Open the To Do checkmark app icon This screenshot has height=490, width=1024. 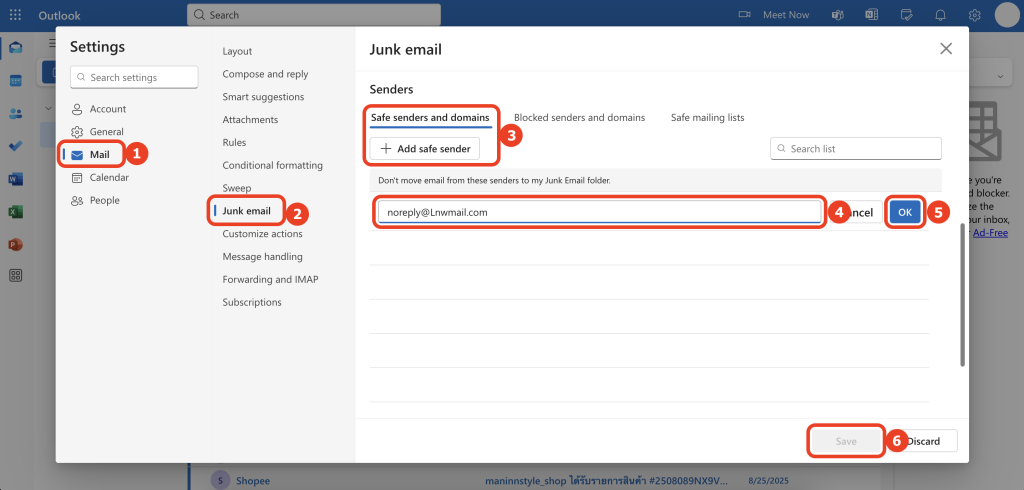point(16,146)
